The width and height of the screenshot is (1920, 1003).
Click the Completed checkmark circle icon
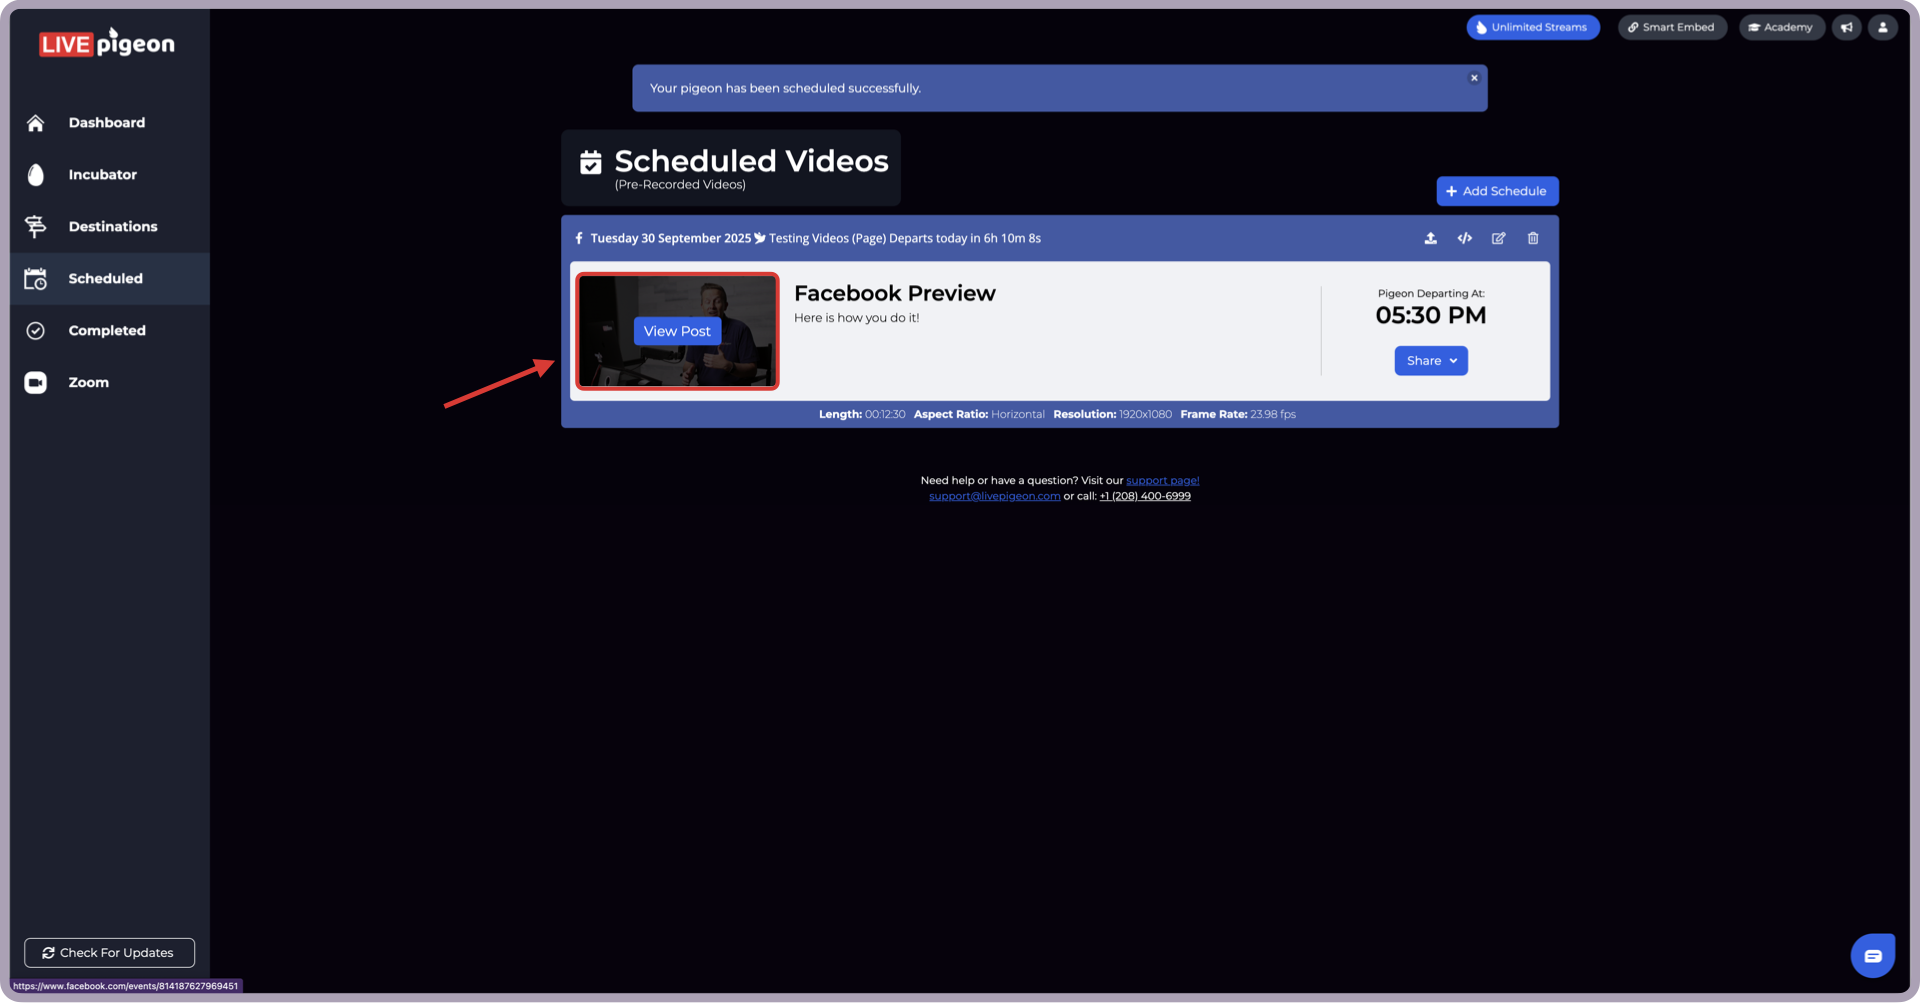click(36, 331)
